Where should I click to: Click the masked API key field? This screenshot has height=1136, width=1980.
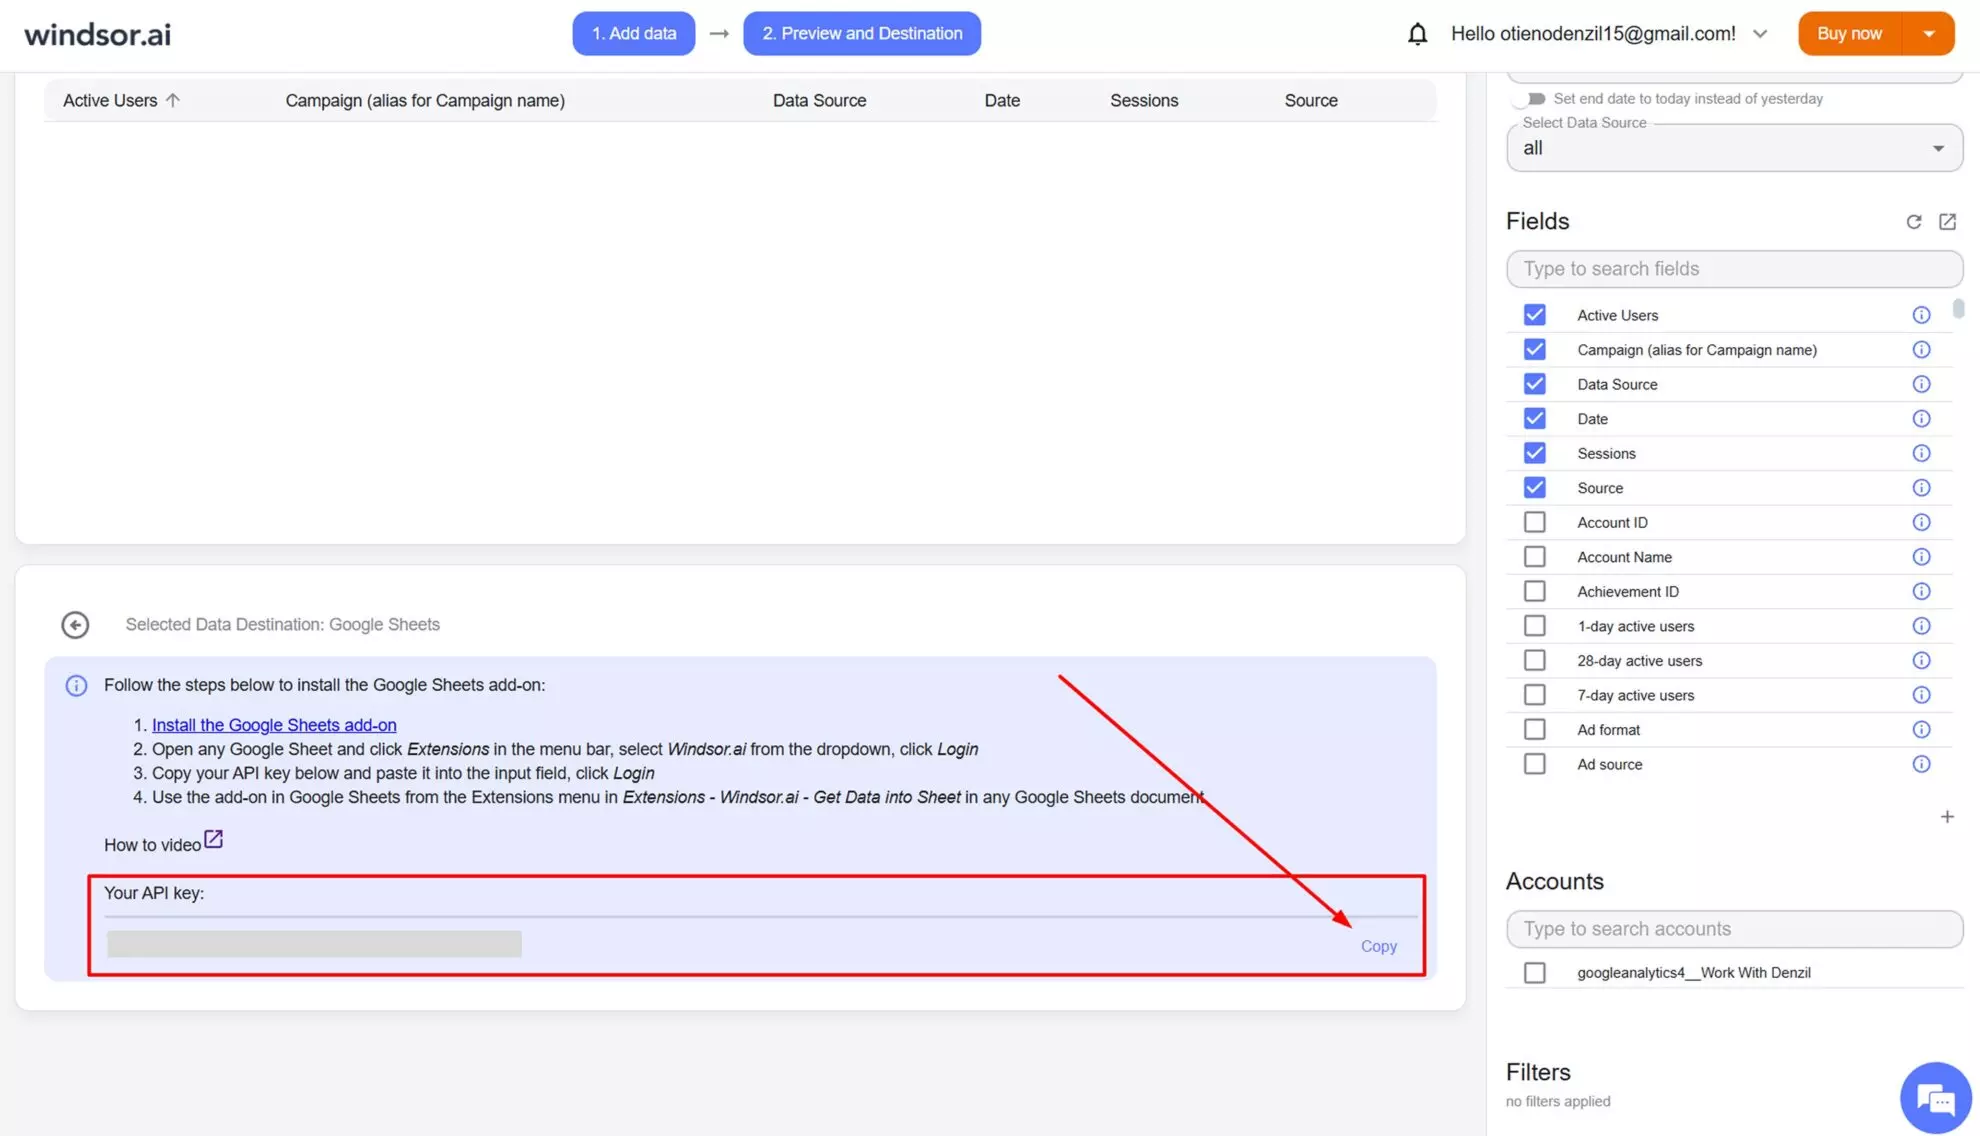tap(314, 944)
